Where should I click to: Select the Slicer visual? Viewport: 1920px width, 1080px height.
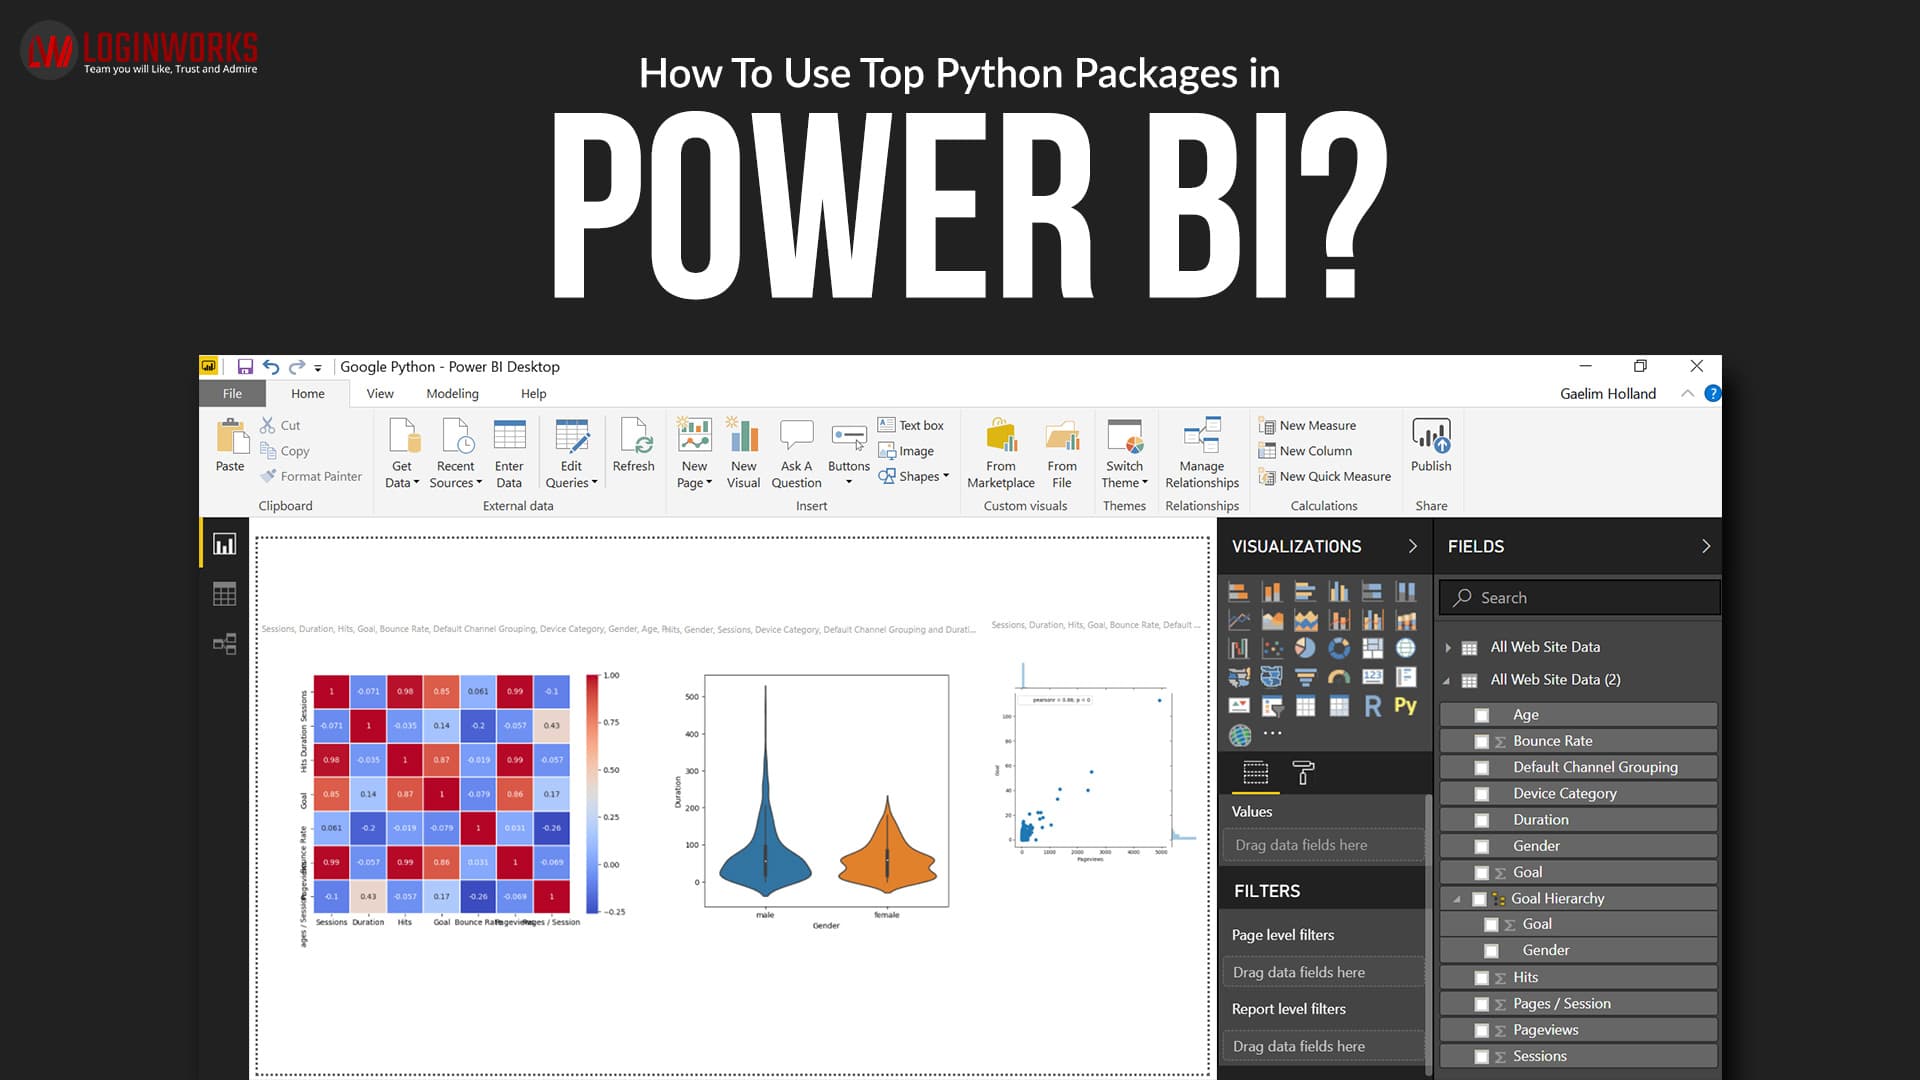pos(1272,705)
